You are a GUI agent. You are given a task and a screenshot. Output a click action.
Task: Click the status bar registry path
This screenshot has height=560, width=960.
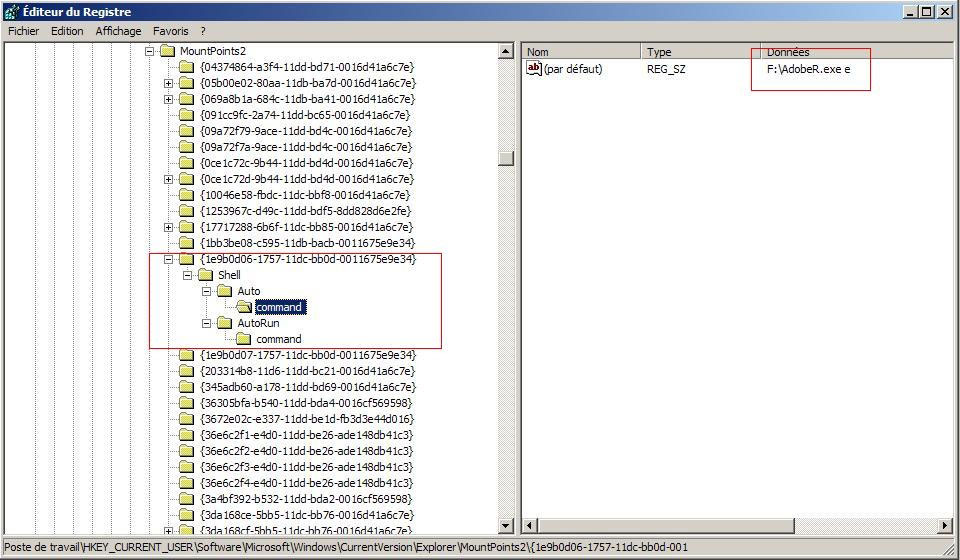346,547
